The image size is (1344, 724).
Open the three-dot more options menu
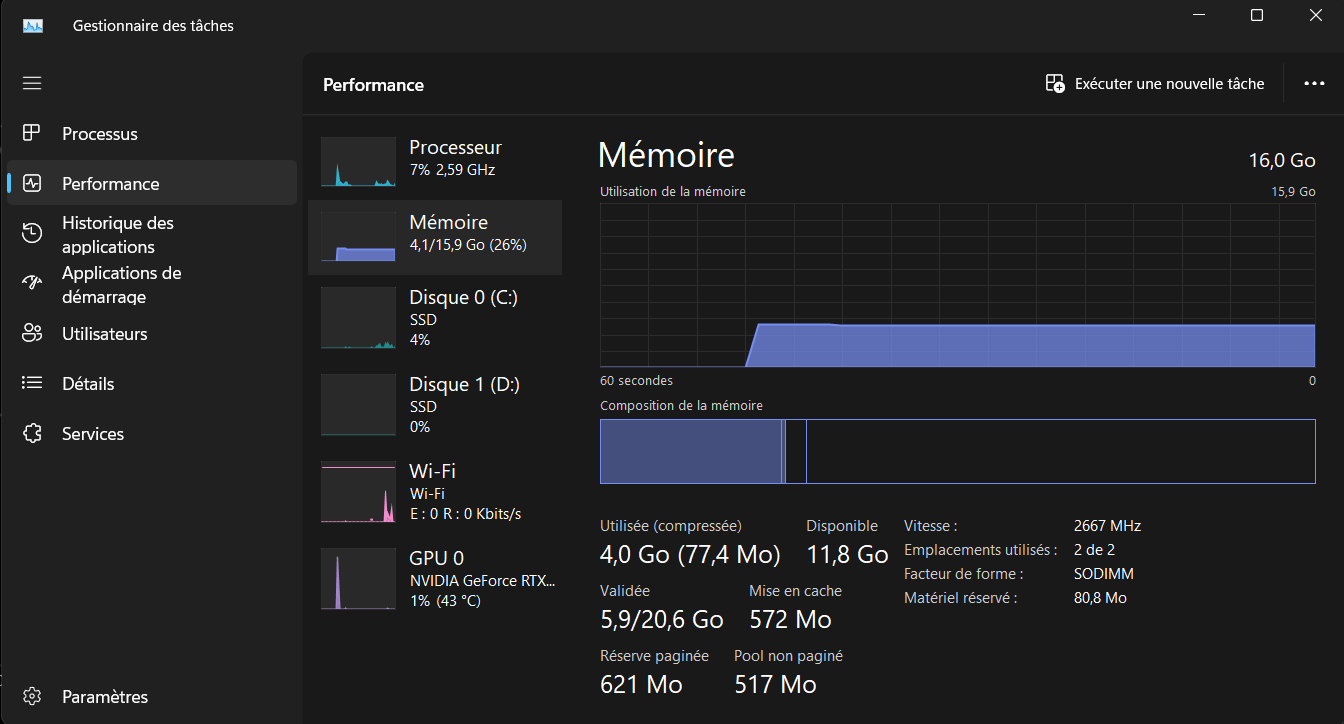(1314, 84)
